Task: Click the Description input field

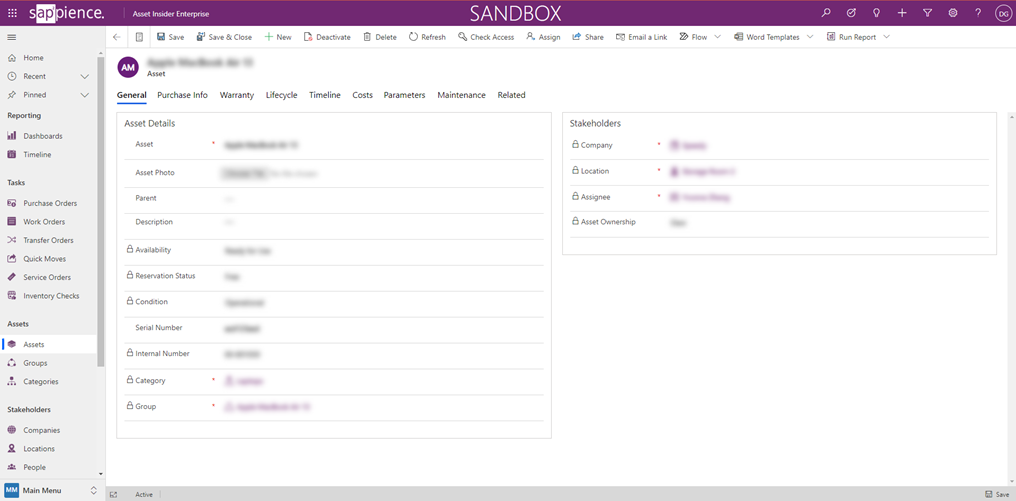Action: click(x=380, y=222)
